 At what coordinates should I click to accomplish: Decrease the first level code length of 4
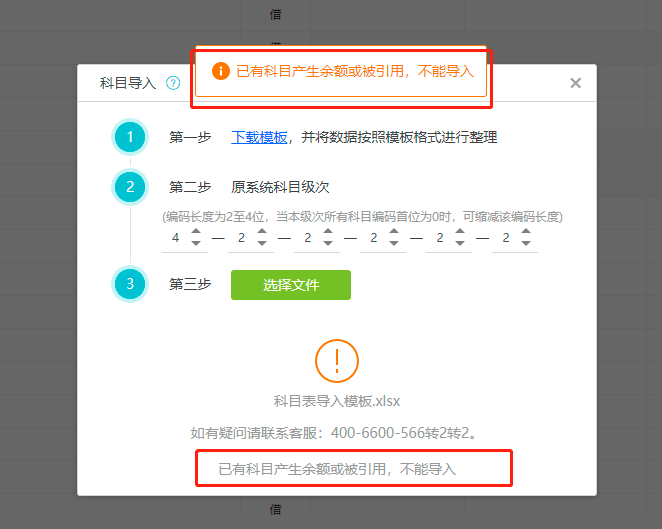[195, 243]
